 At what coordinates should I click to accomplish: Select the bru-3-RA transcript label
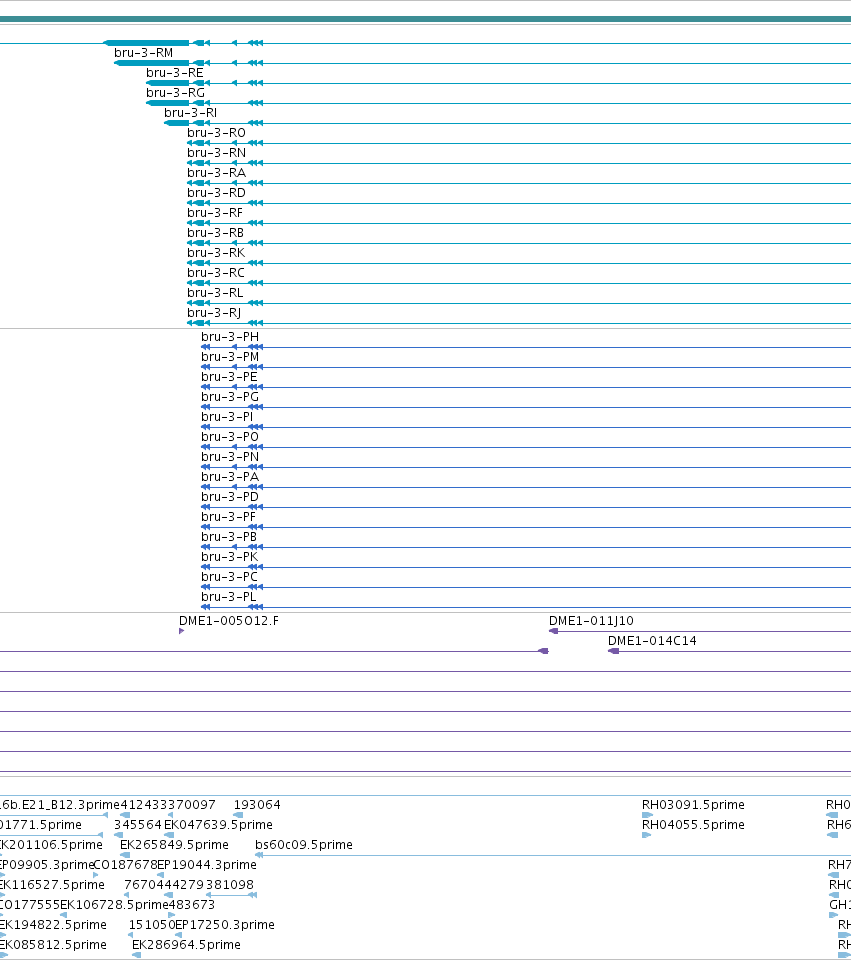[216, 173]
